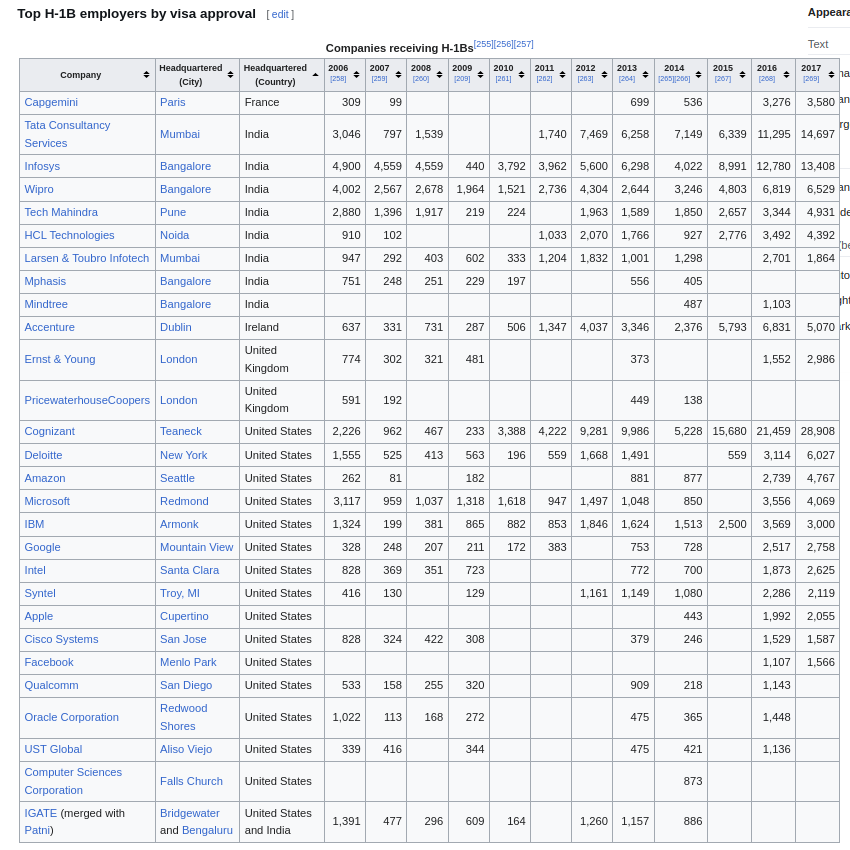Sort table by Company column arrows
This screenshot has width=850, height=850.
146,75
